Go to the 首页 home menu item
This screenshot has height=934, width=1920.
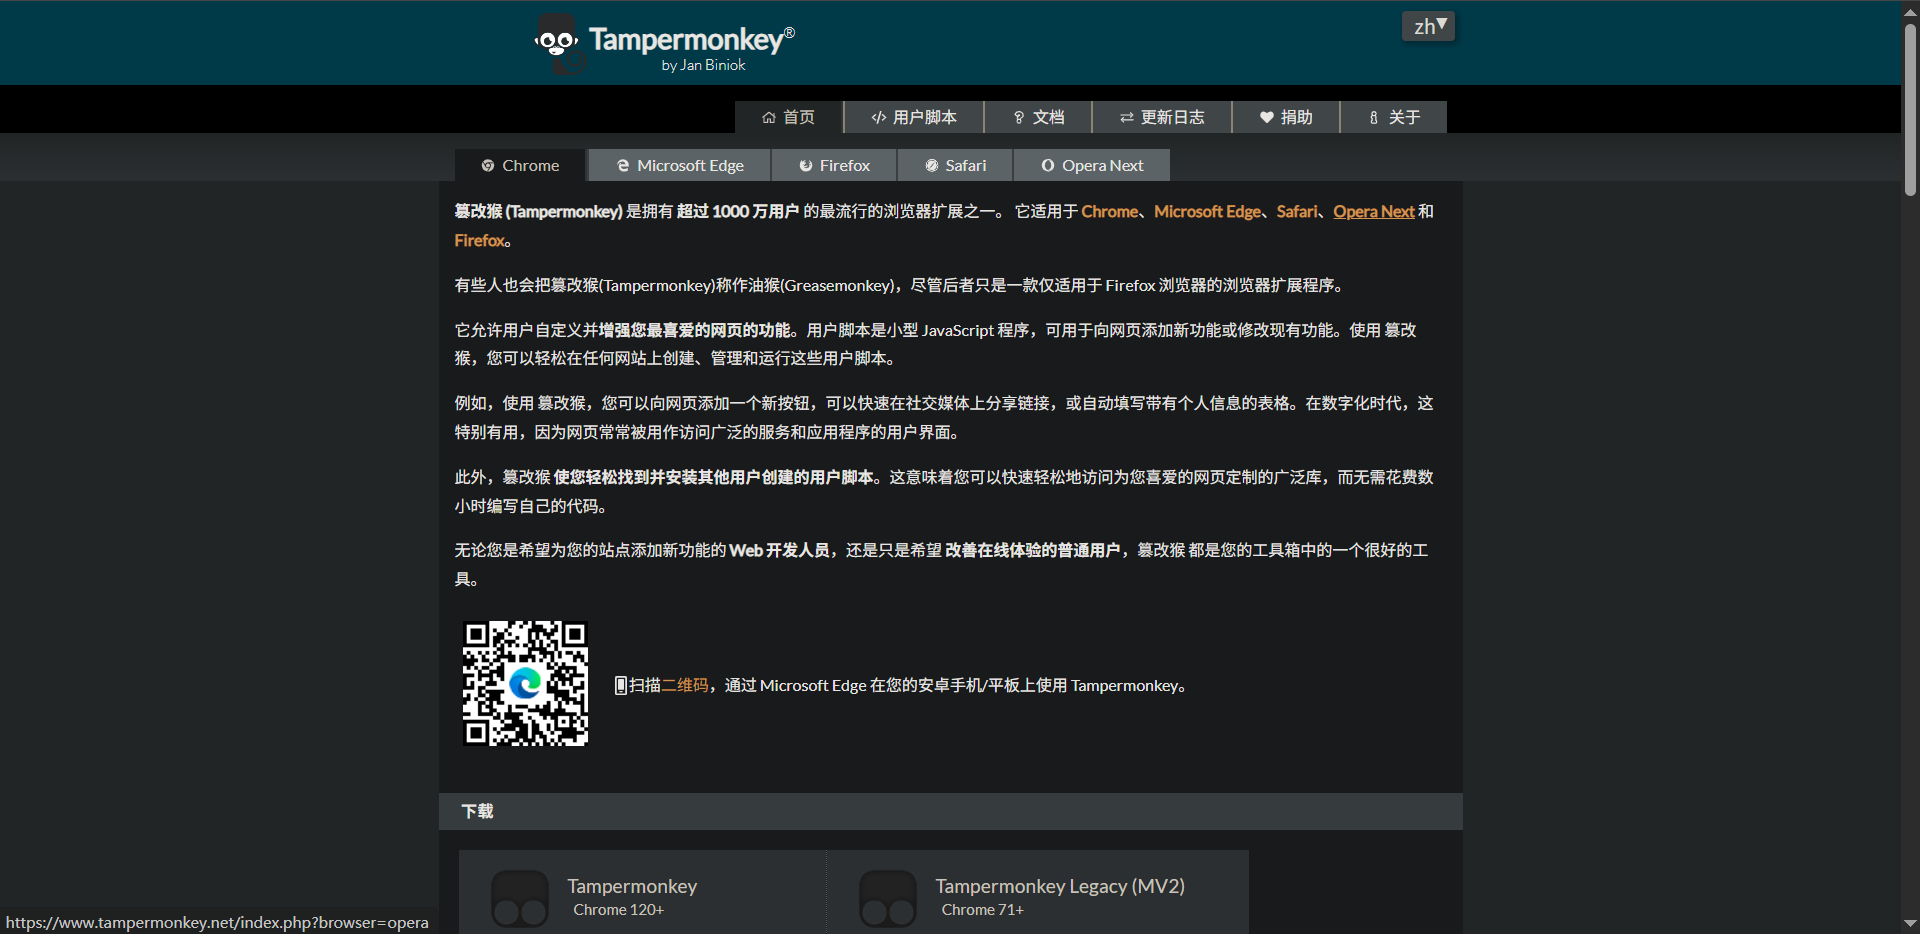pyautogui.click(x=788, y=117)
